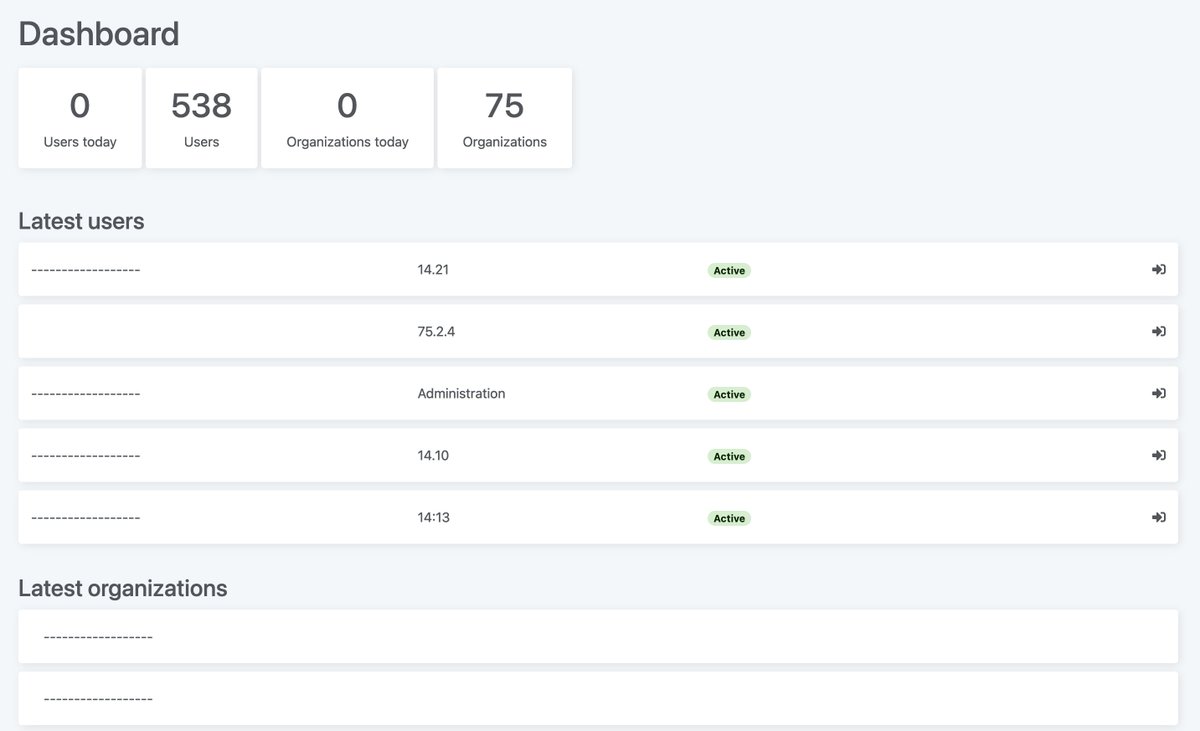
Task: Click the sign-in icon in the 14.21 row
Action: tap(1158, 270)
